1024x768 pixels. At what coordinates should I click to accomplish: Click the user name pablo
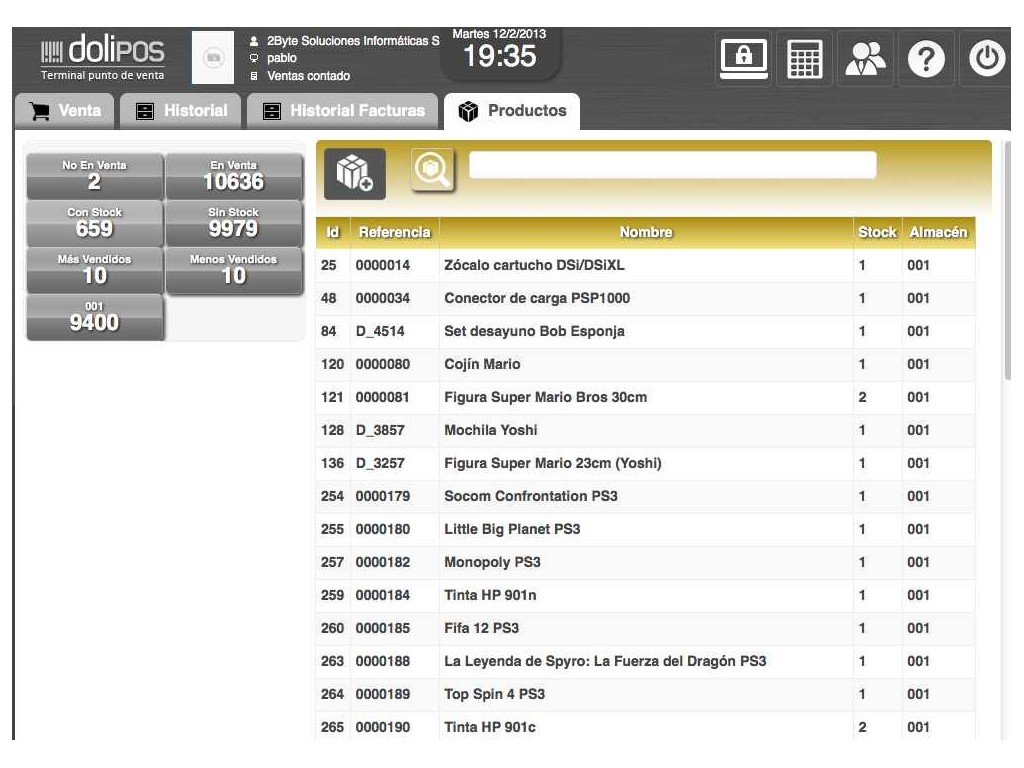pyautogui.click(x=281, y=58)
